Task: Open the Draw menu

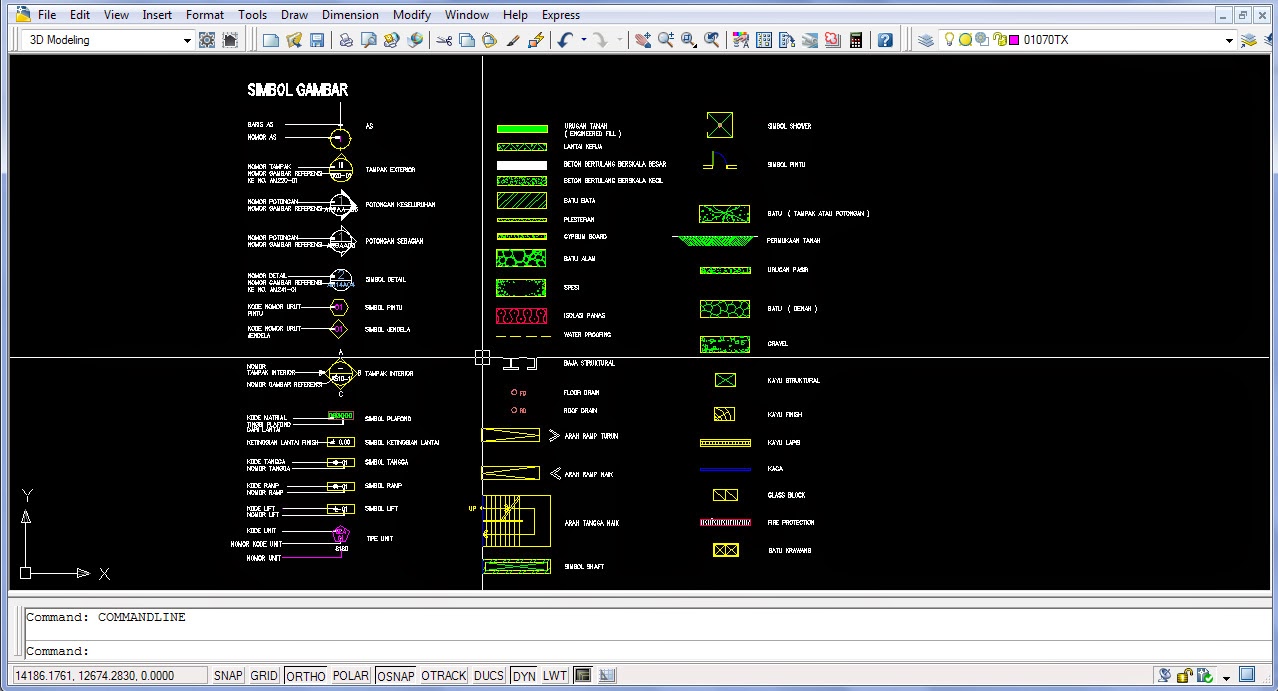Action: 294,14
